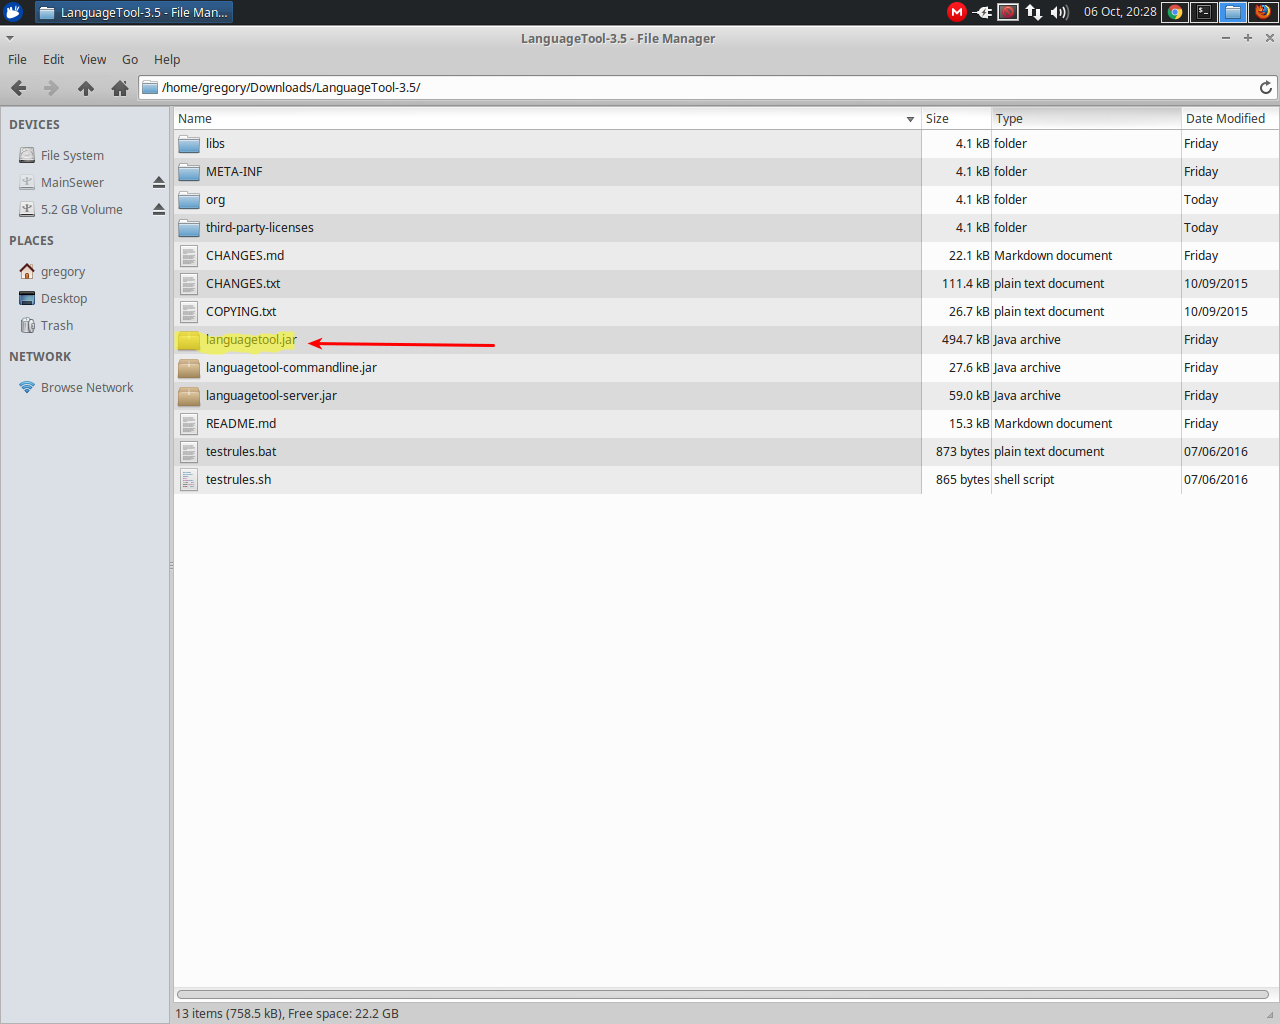
Task: Click the CHANGES.md file icon
Action: click(189, 256)
